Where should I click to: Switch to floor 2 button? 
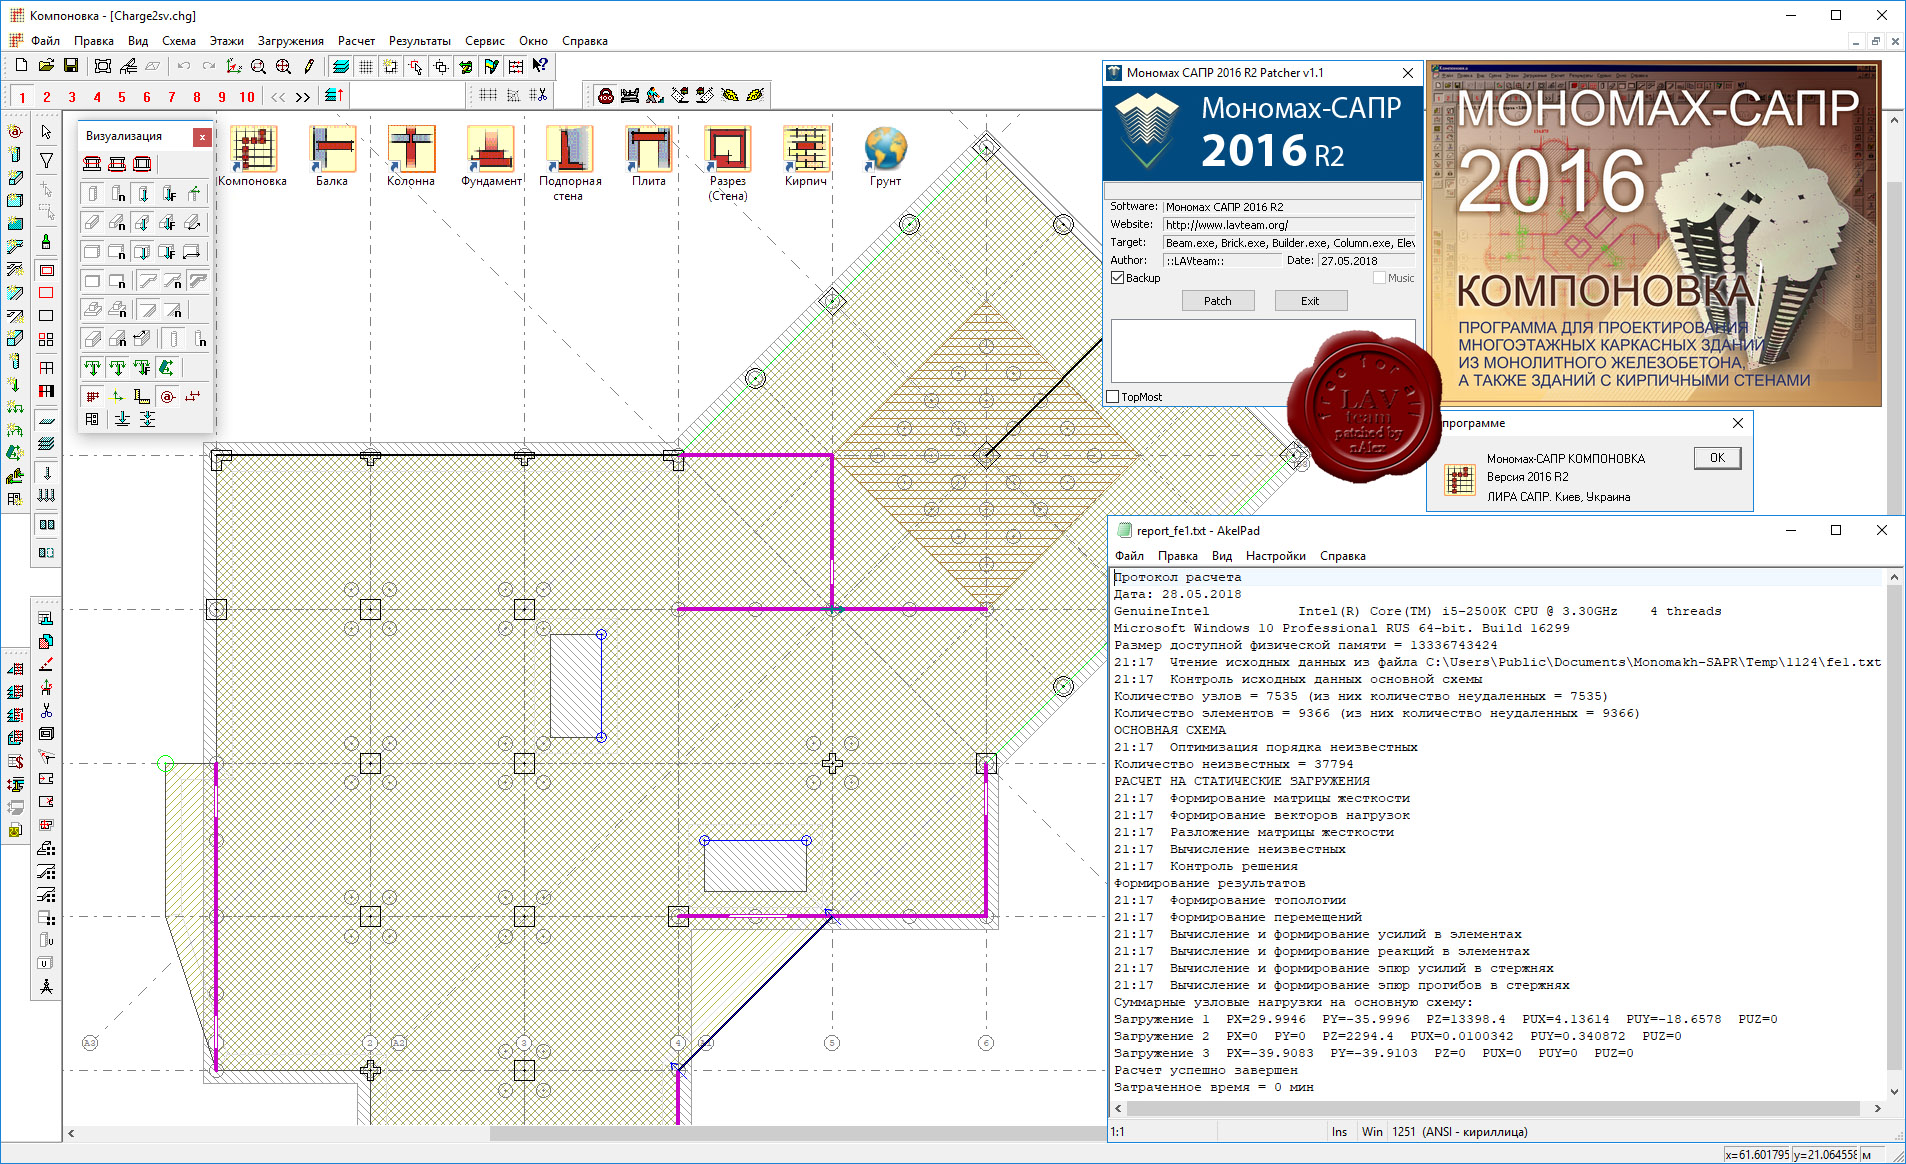(x=47, y=97)
